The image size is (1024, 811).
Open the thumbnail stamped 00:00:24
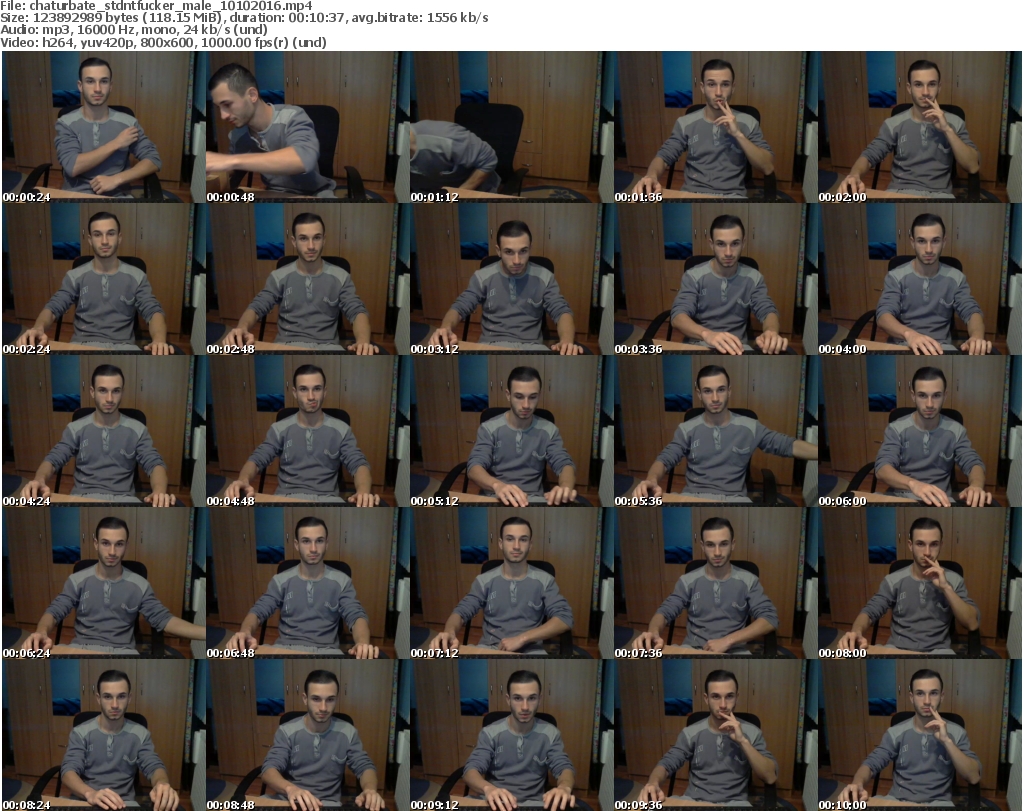[x=103, y=127]
